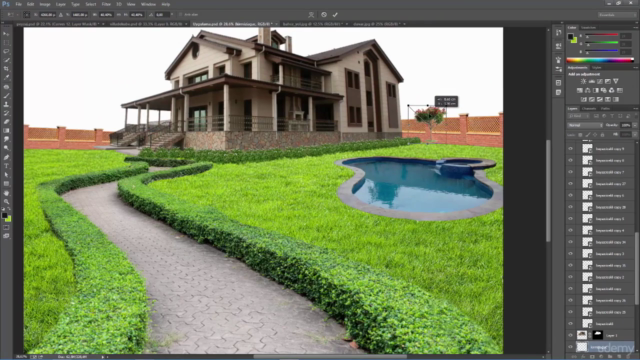
Task: Add a Black & White adjustment
Action: [x=596, y=90]
